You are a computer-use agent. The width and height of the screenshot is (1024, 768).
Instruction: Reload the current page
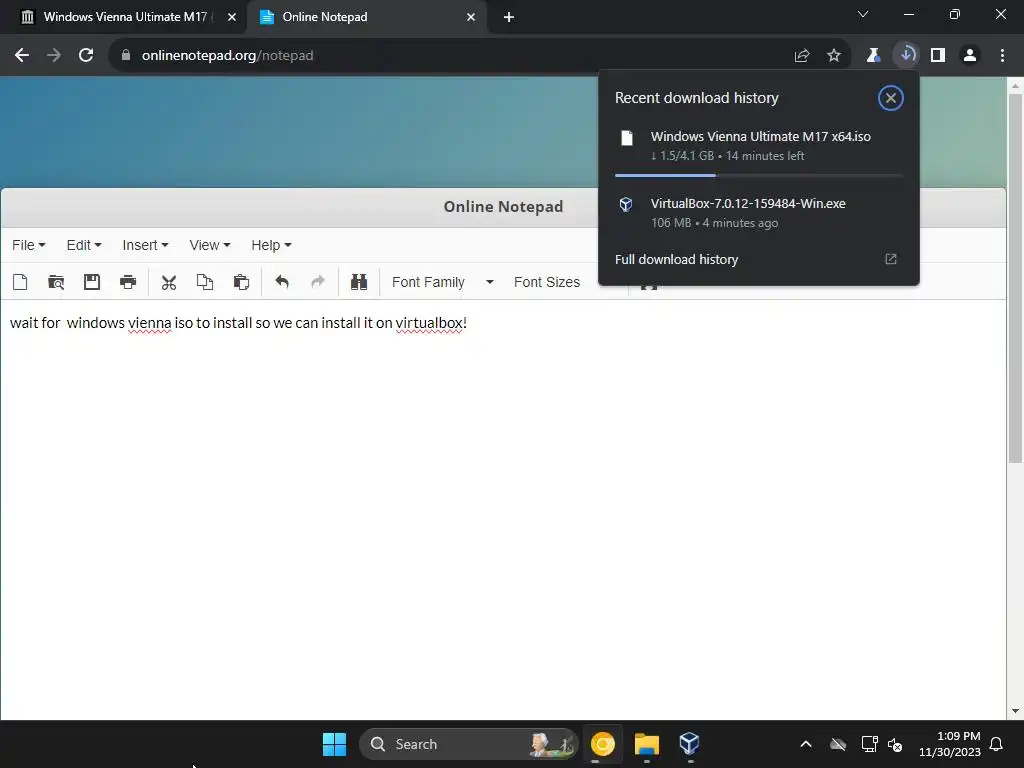[86, 56]
